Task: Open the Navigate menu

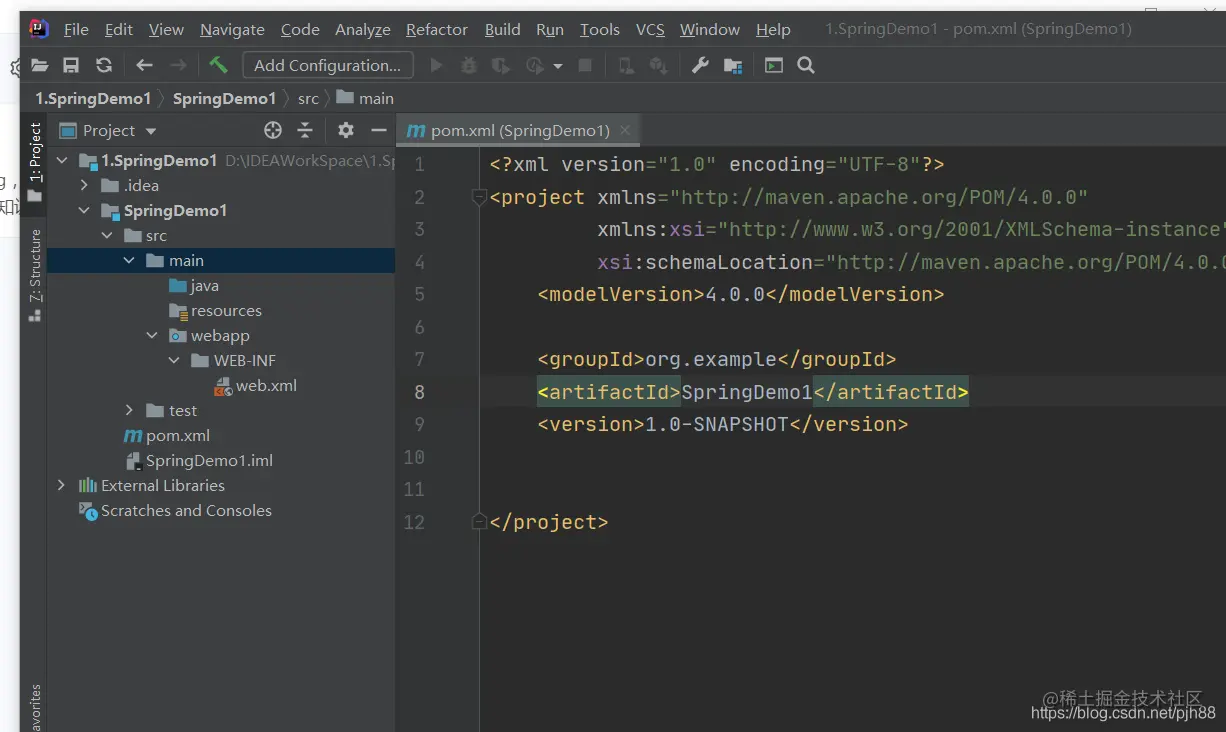Action: [x=232, y=29]
